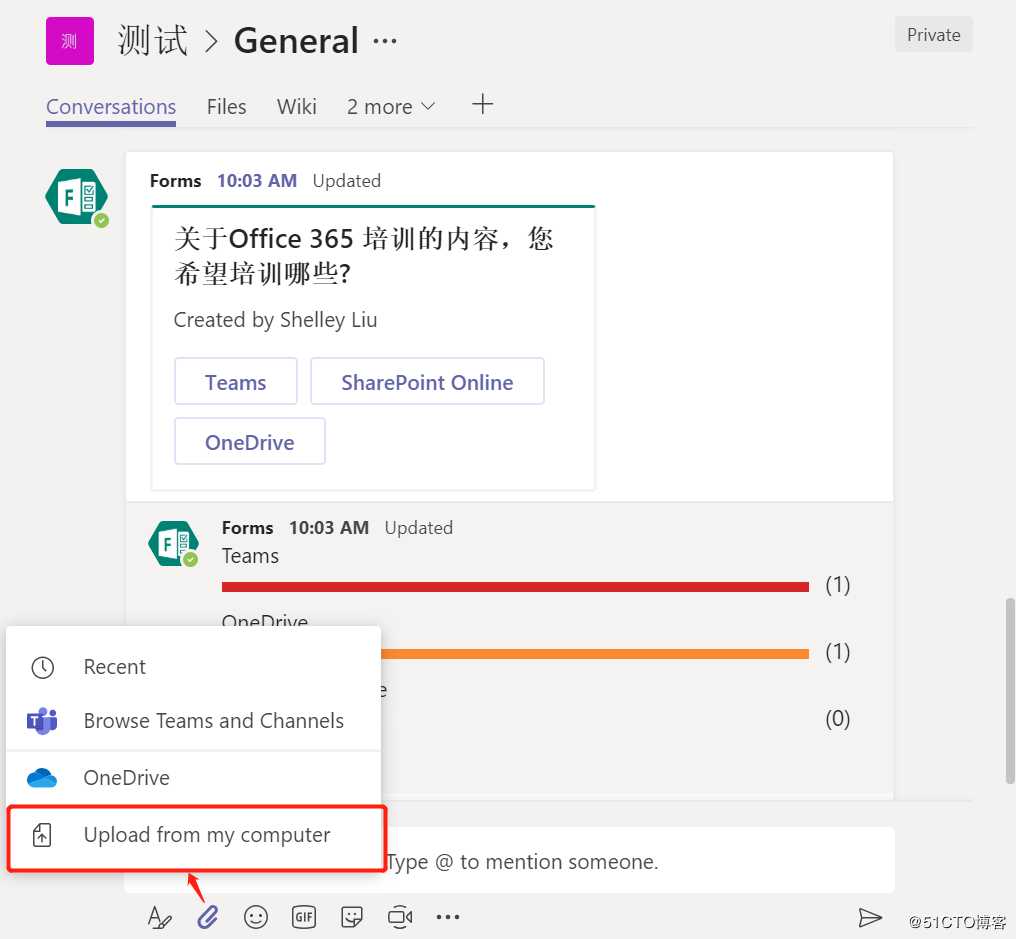
Task: Click the message compose box
Action: point(640,861)
